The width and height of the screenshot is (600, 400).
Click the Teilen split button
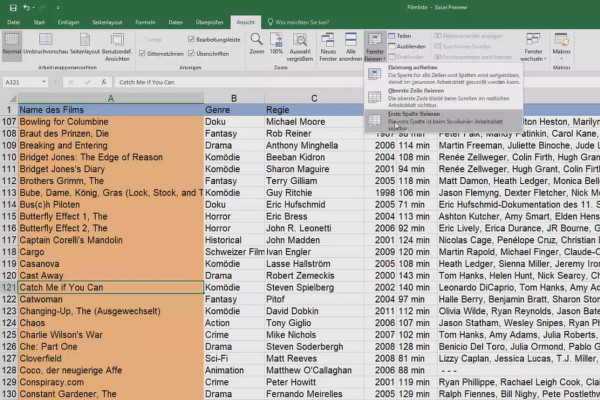click(402, 35)
